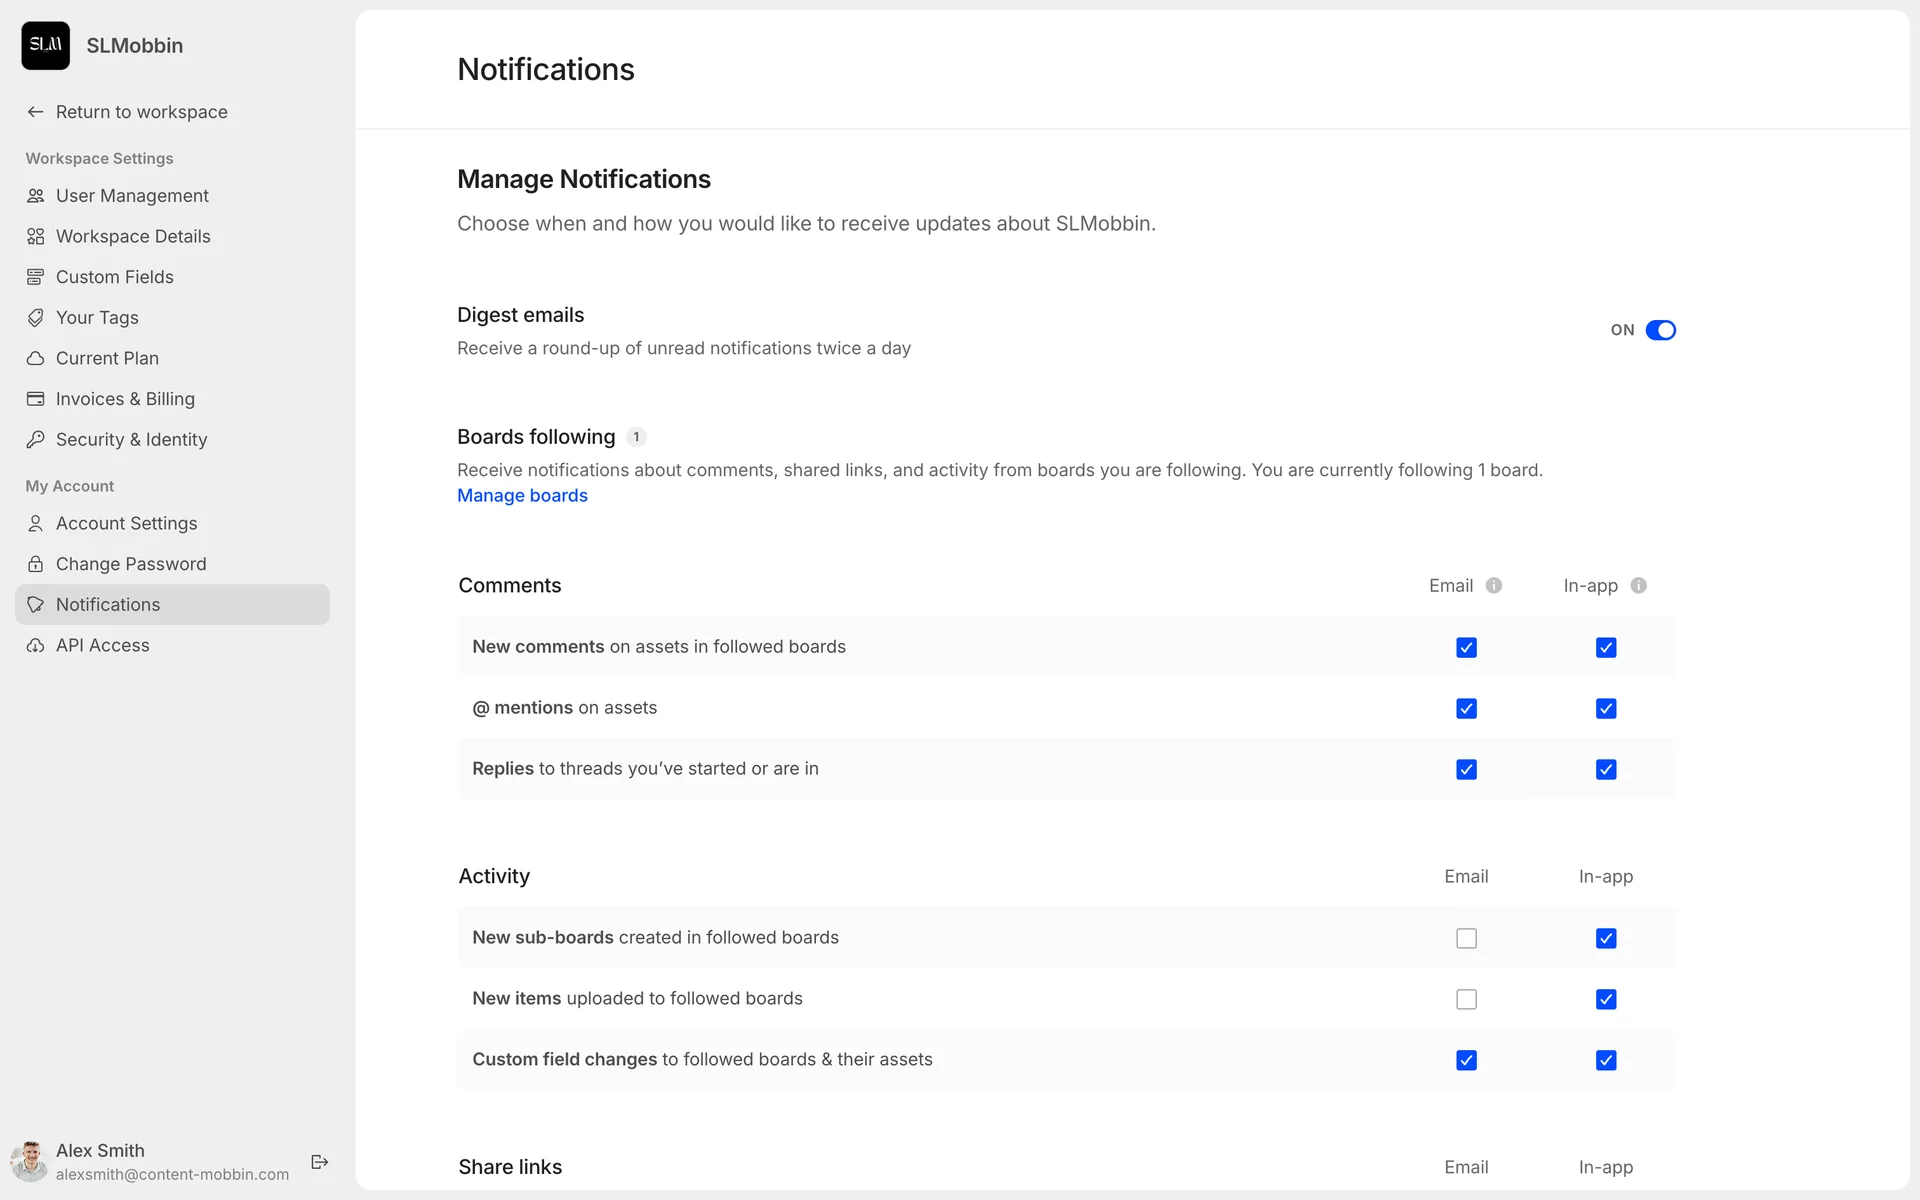The image size is (1920, 1200).
Task: Click Alex Smith profile avatar
Action: click(29, 1161)
